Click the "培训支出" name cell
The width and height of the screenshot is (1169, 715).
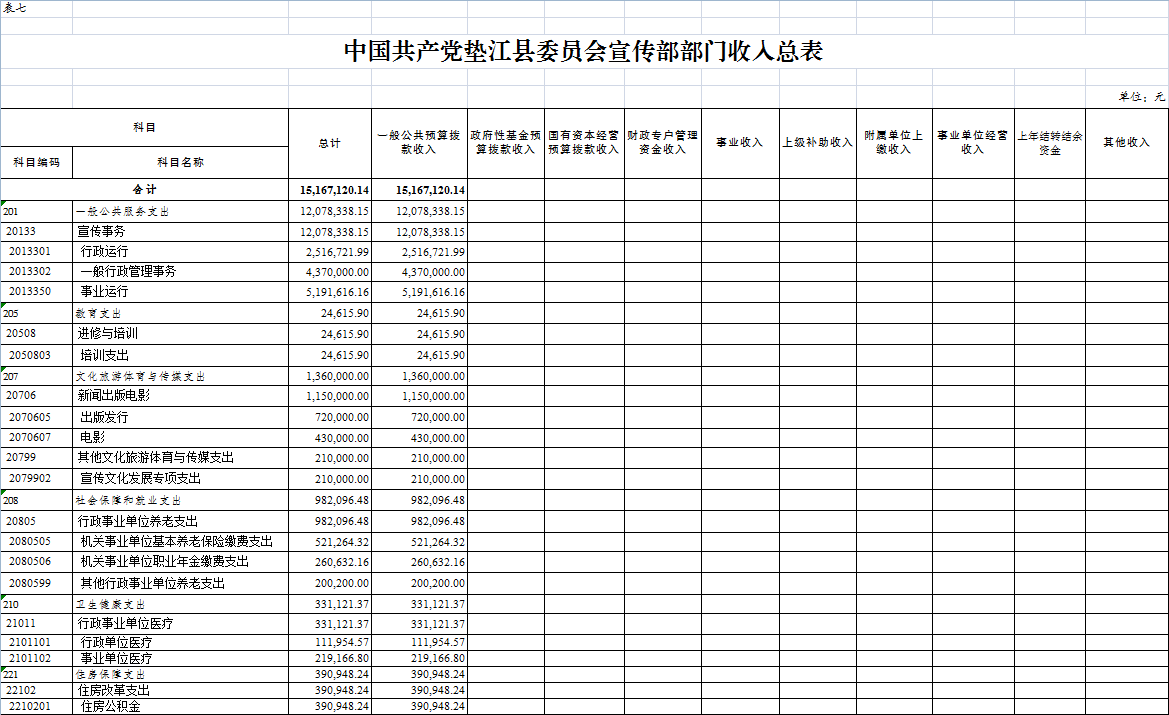pos(180,355)
